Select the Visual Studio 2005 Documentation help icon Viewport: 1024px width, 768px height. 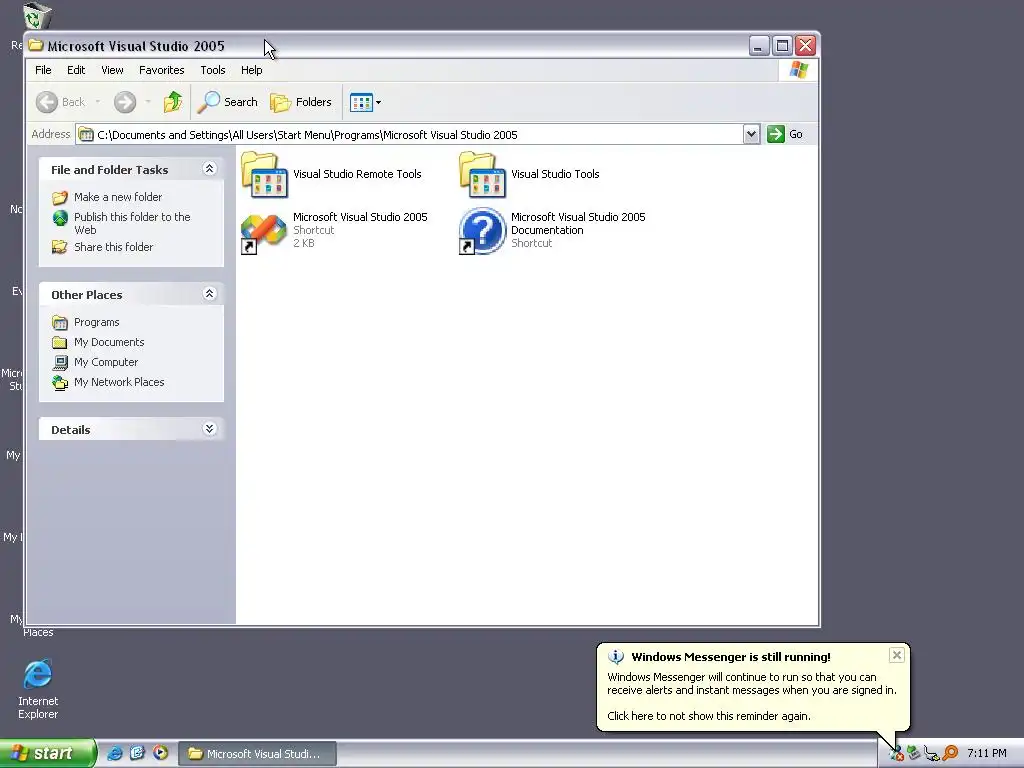(483, 231)
